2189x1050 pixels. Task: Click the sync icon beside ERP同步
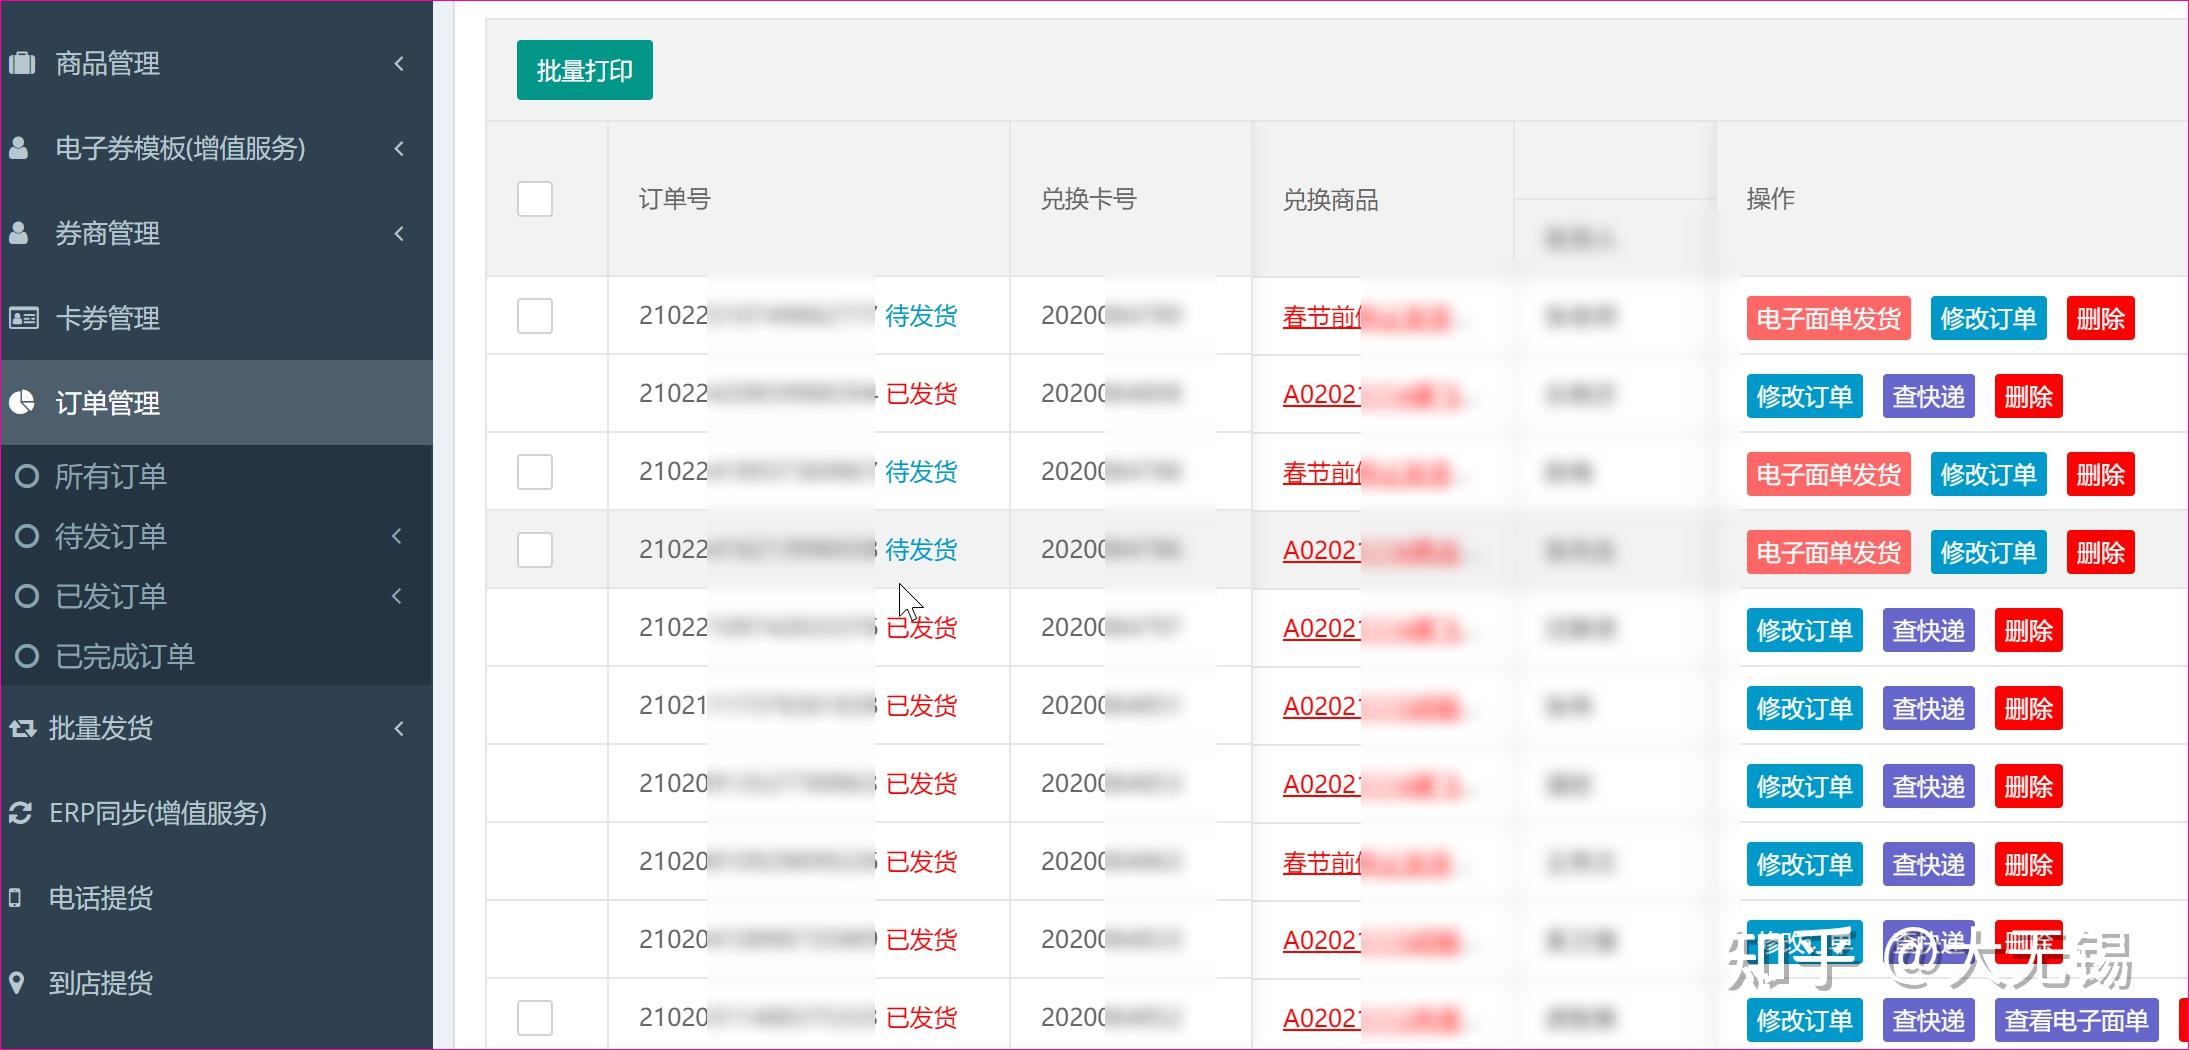[20, 814]
